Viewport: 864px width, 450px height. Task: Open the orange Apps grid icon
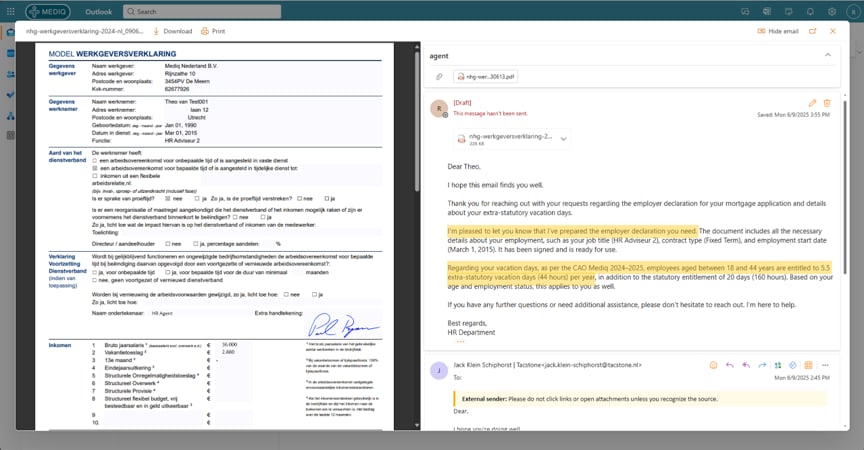[808, 365]
